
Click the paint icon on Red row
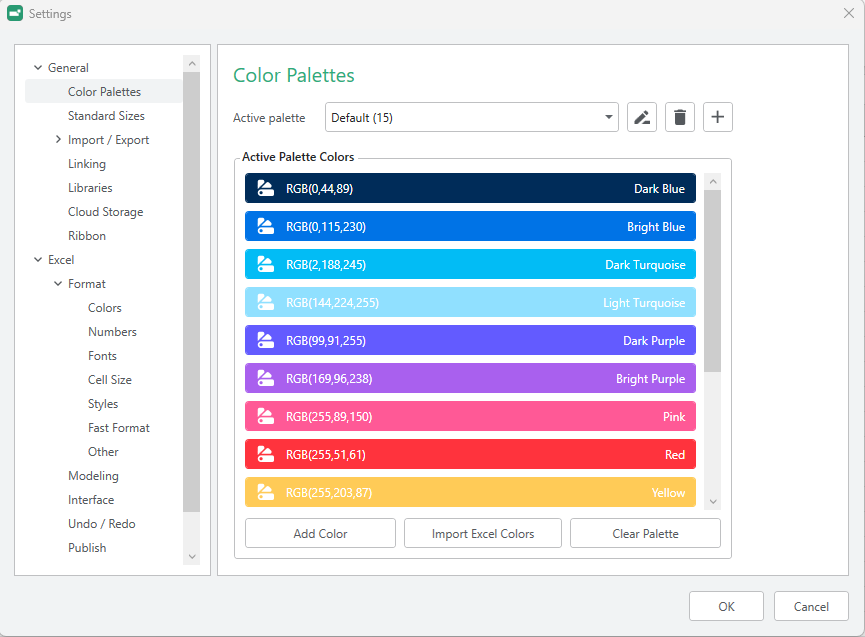coord(265,455)
